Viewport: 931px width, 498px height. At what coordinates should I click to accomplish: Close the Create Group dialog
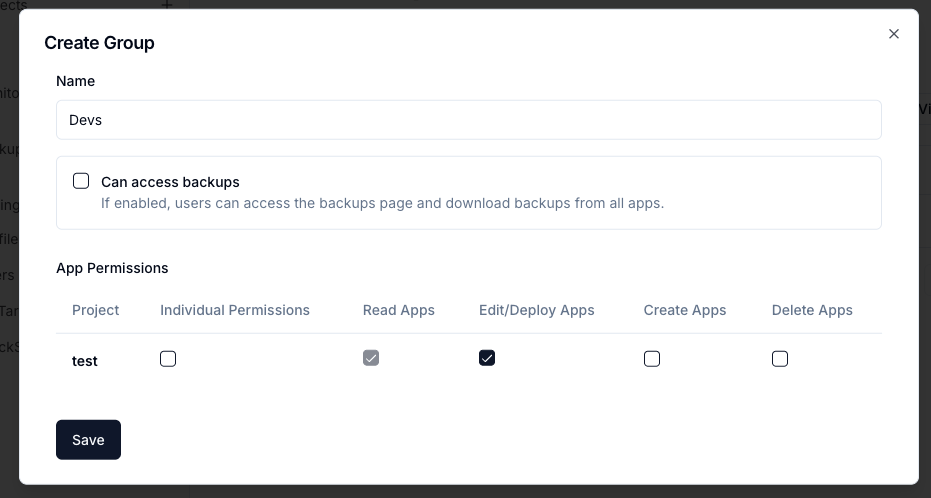[x=894, y=34]
